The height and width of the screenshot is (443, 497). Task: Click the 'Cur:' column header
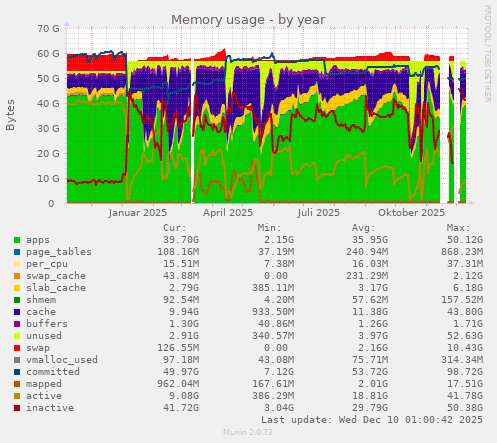(175, 228)
